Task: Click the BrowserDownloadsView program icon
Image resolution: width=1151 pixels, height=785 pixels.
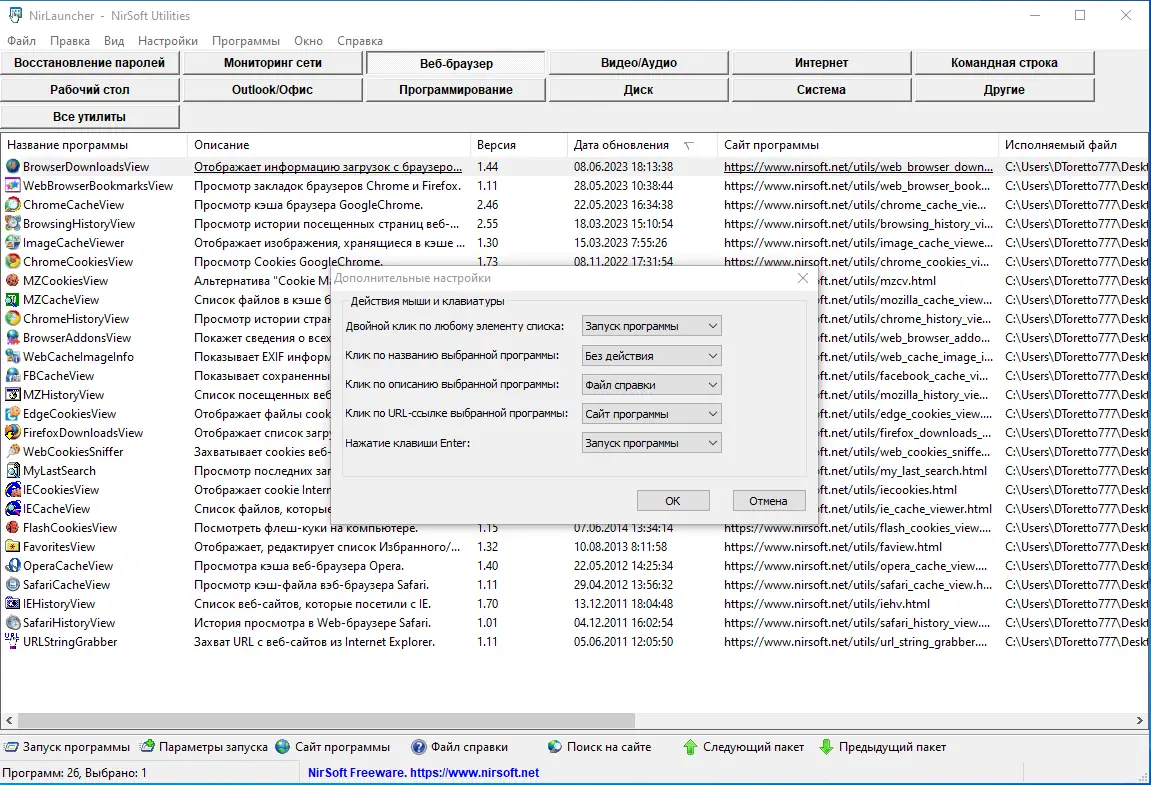Action: click(12, 167)
